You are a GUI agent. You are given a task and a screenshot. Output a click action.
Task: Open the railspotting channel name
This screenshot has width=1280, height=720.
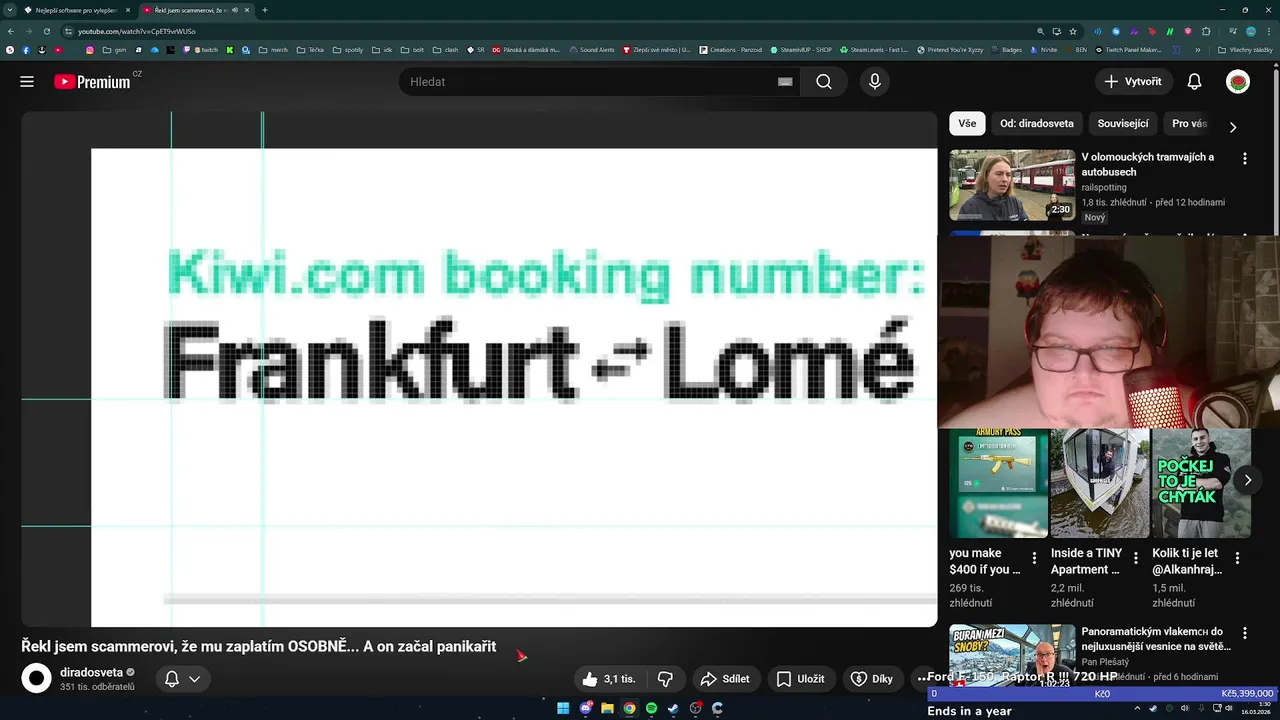pyautogui.click(x=1104, y=187)
